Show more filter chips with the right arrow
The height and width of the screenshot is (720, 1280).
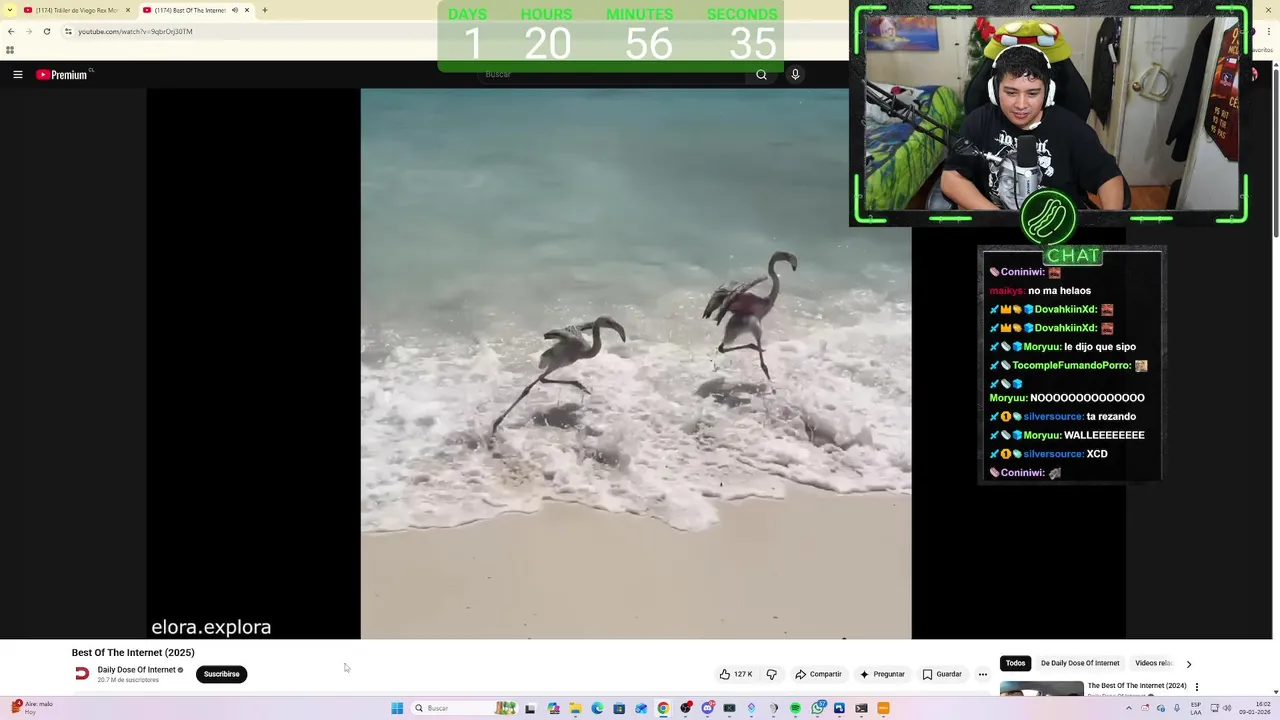1188,663
